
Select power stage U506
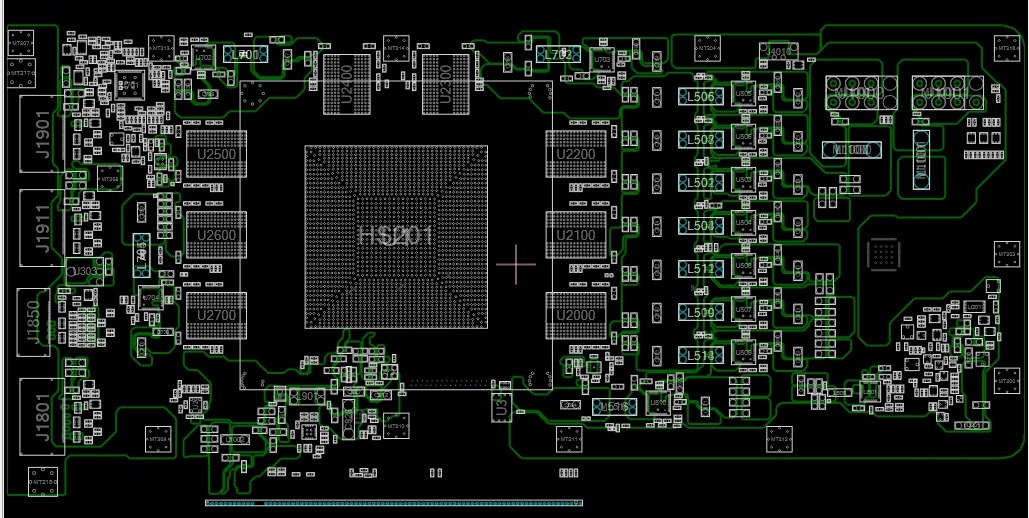[x=744, y=137]
